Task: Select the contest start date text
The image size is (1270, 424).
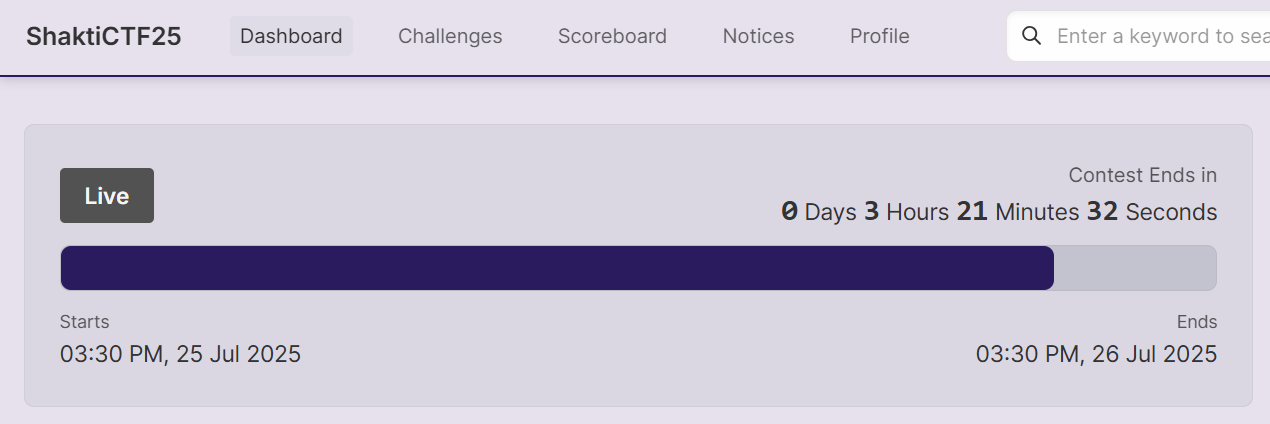Action: [180, 354]
